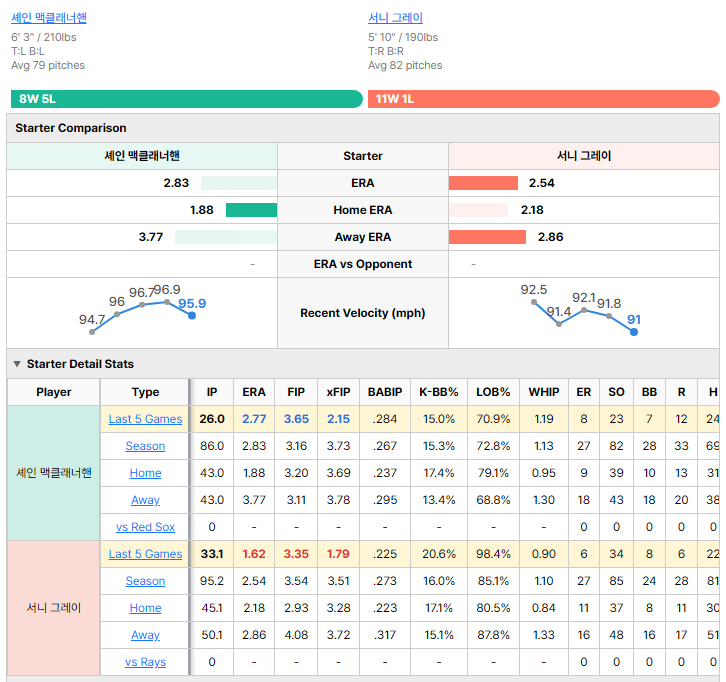
Task: Click the Player column header
Action: point(54,392)
